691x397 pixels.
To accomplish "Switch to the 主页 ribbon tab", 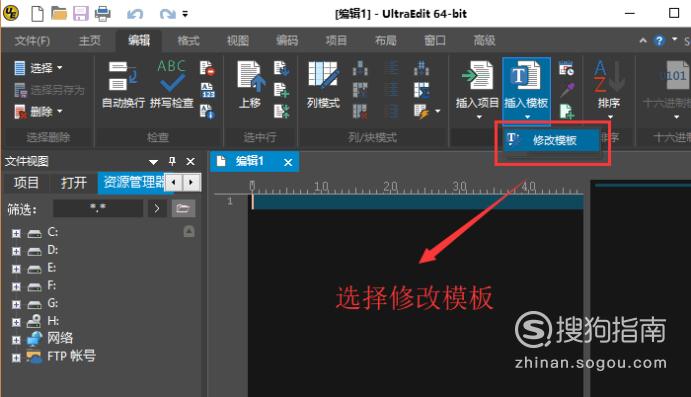I will click(x=89, y=41).
